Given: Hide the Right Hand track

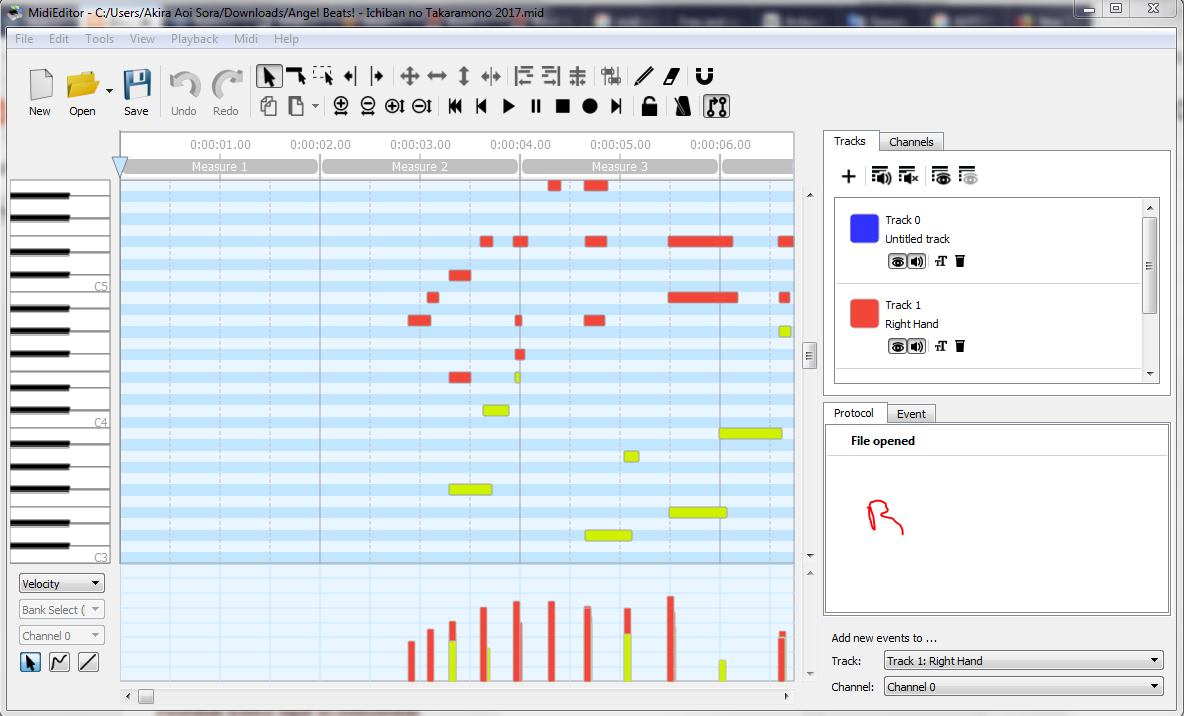Looking at the screenshot, I should pyautogui.click(x=897, y=346).
